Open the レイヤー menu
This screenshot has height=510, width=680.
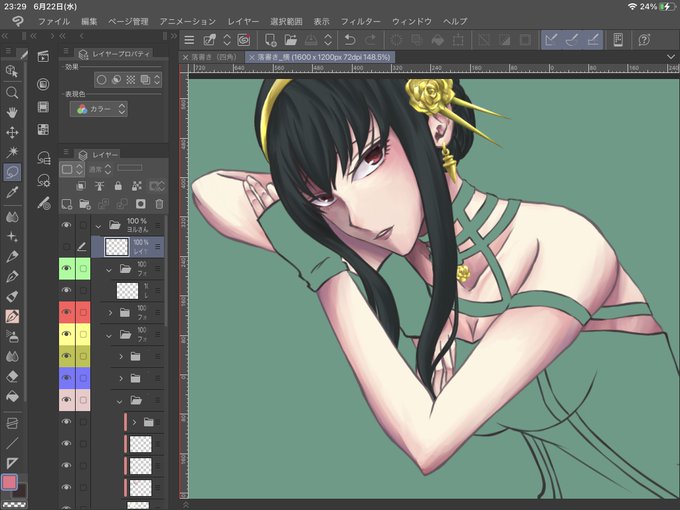[243, 21]
